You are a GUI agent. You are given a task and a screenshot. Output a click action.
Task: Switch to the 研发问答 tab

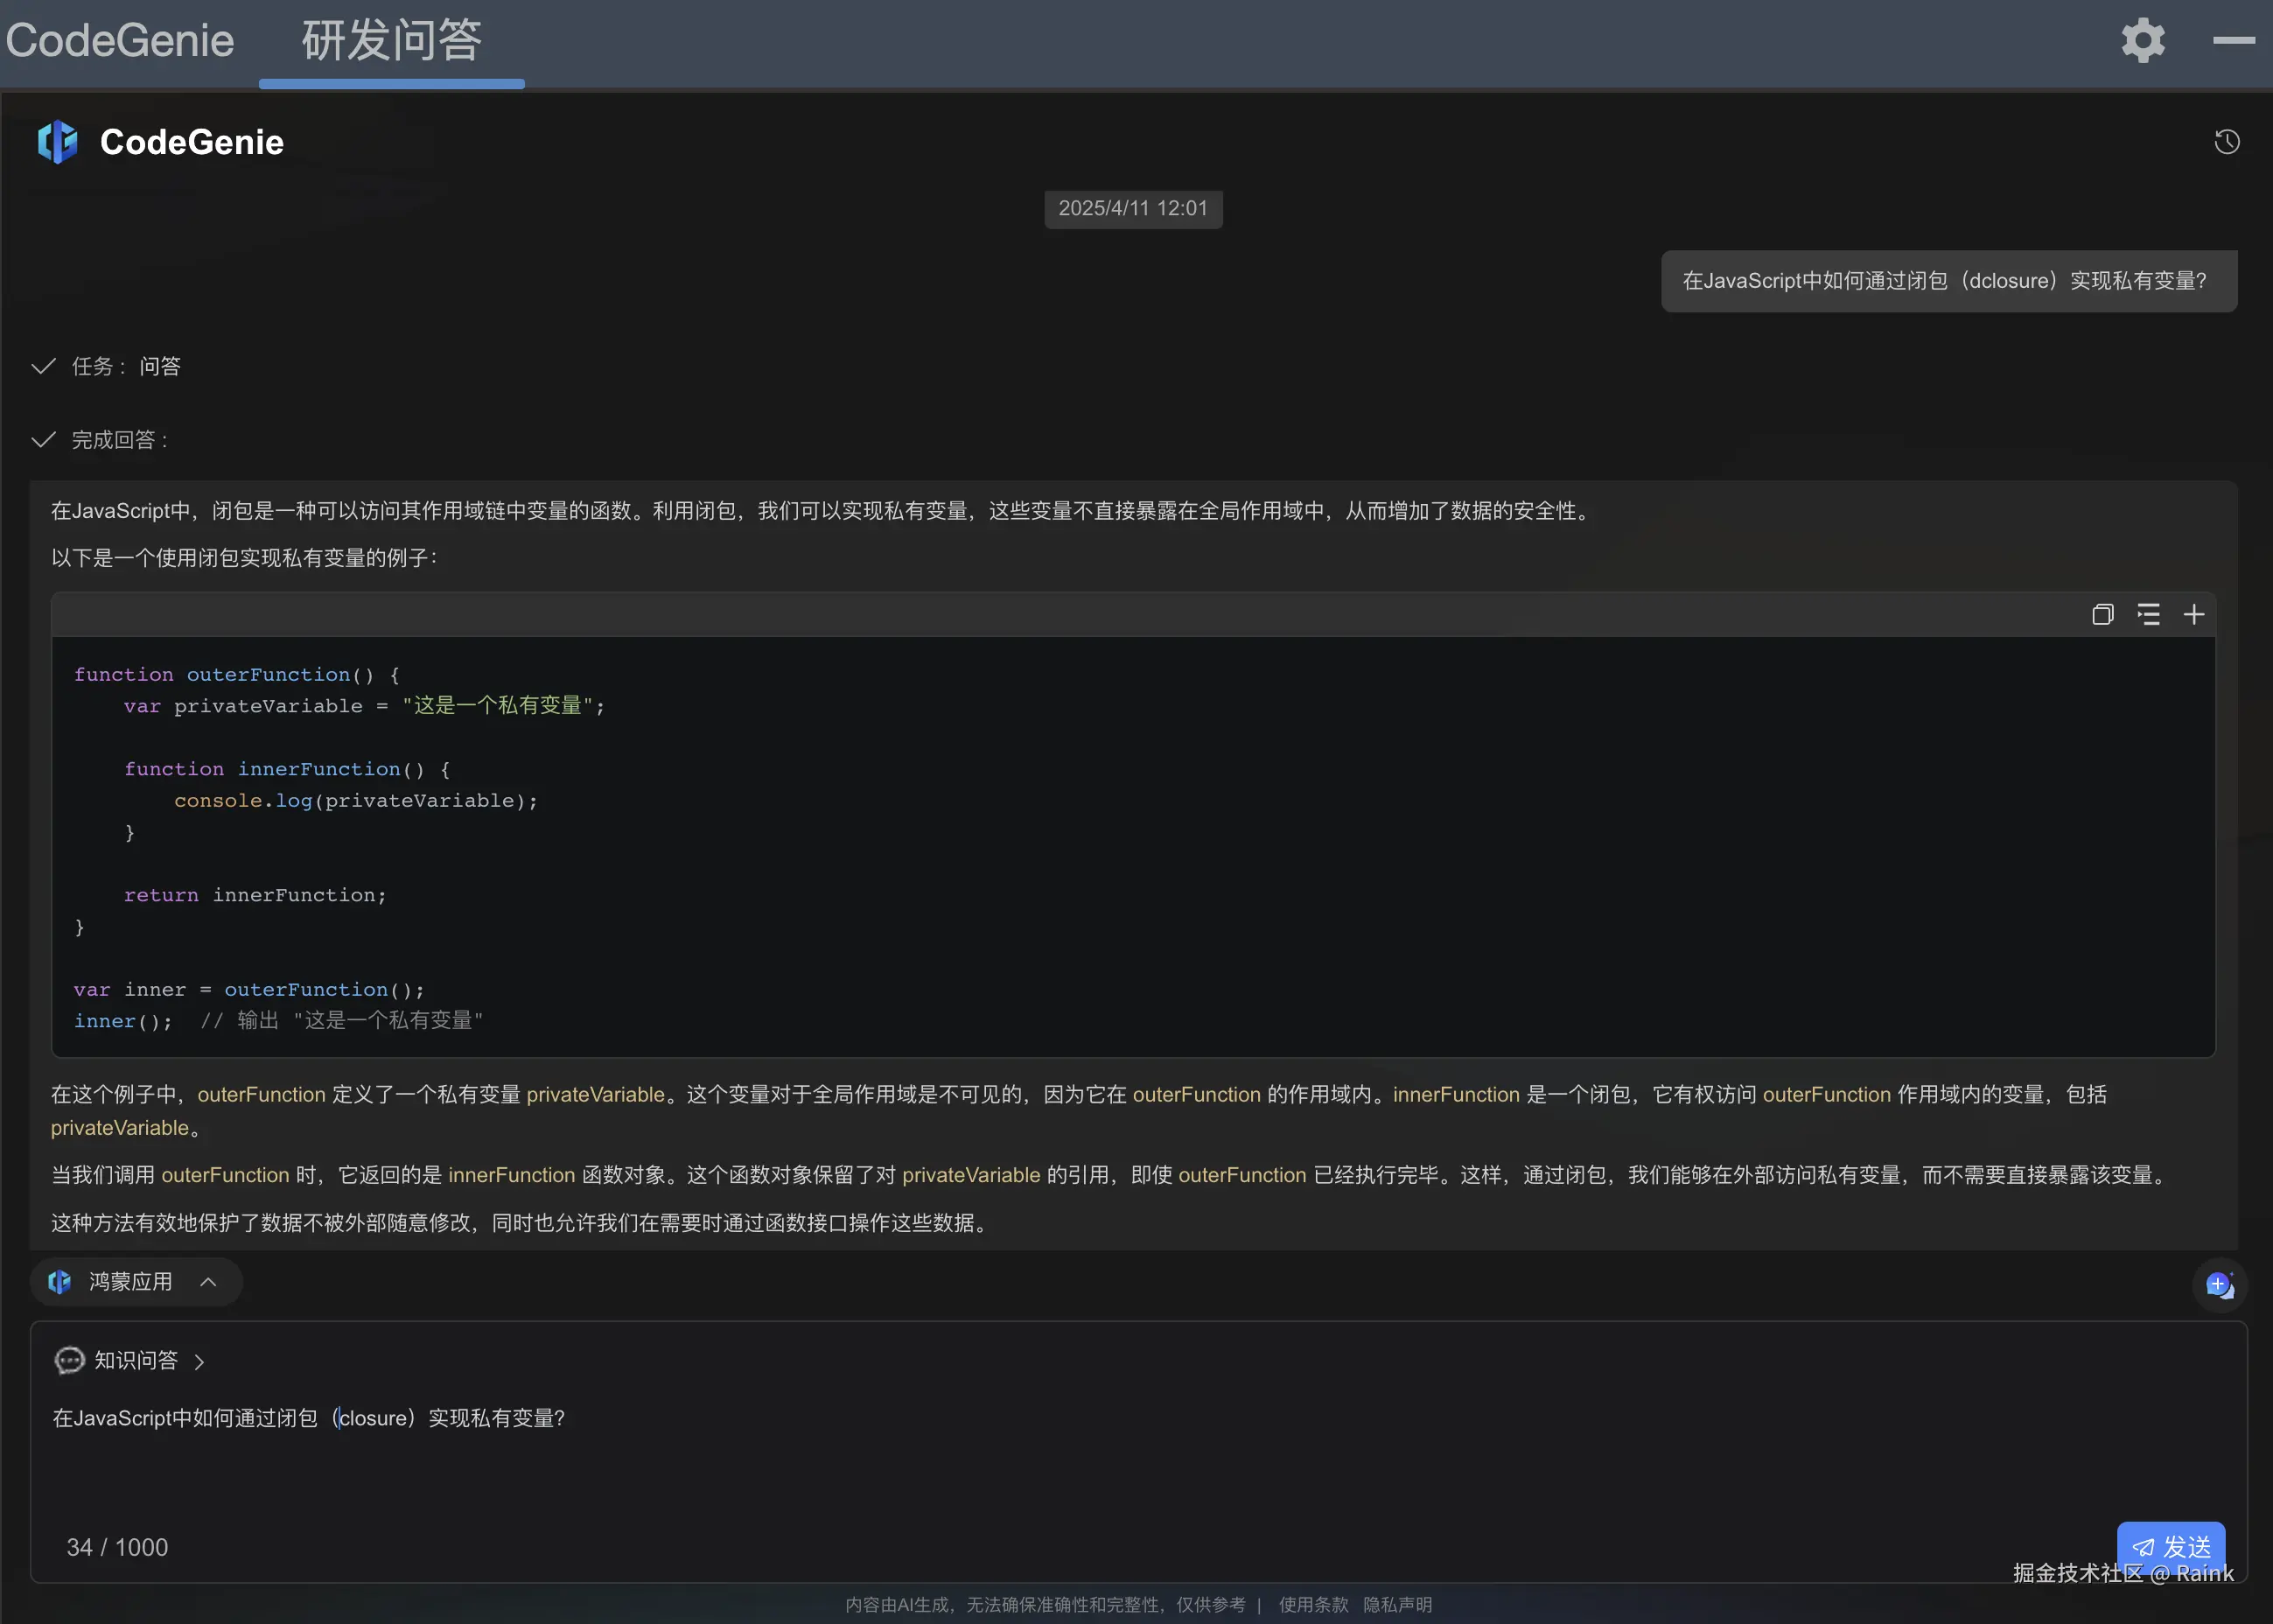[391, 41]
